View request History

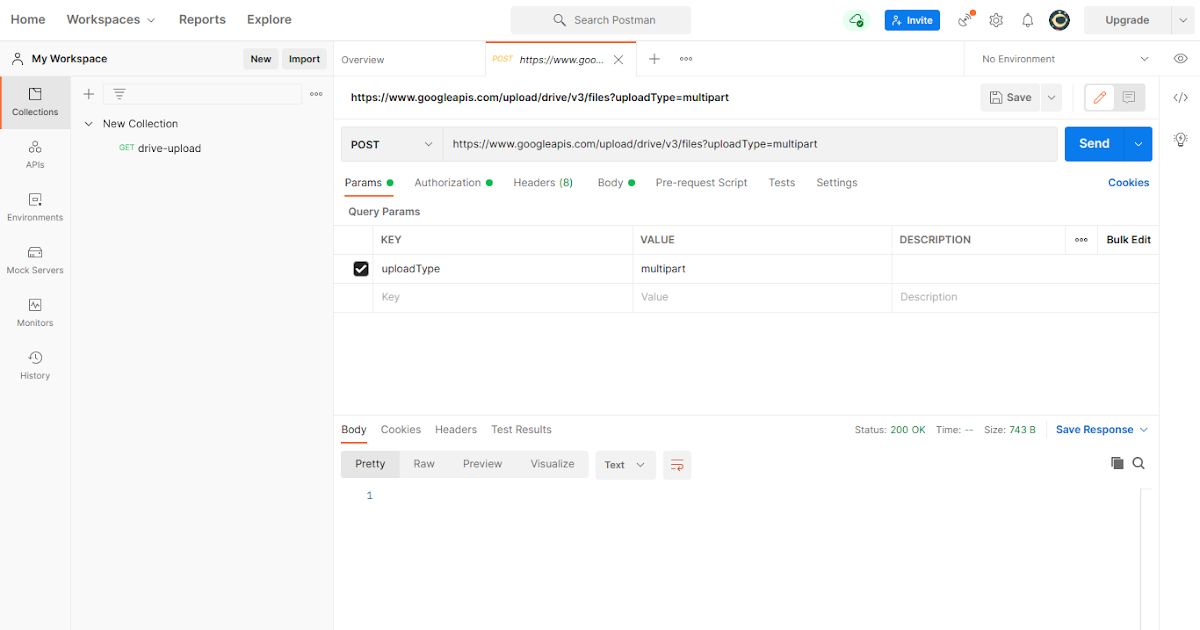tap(34, 366)
